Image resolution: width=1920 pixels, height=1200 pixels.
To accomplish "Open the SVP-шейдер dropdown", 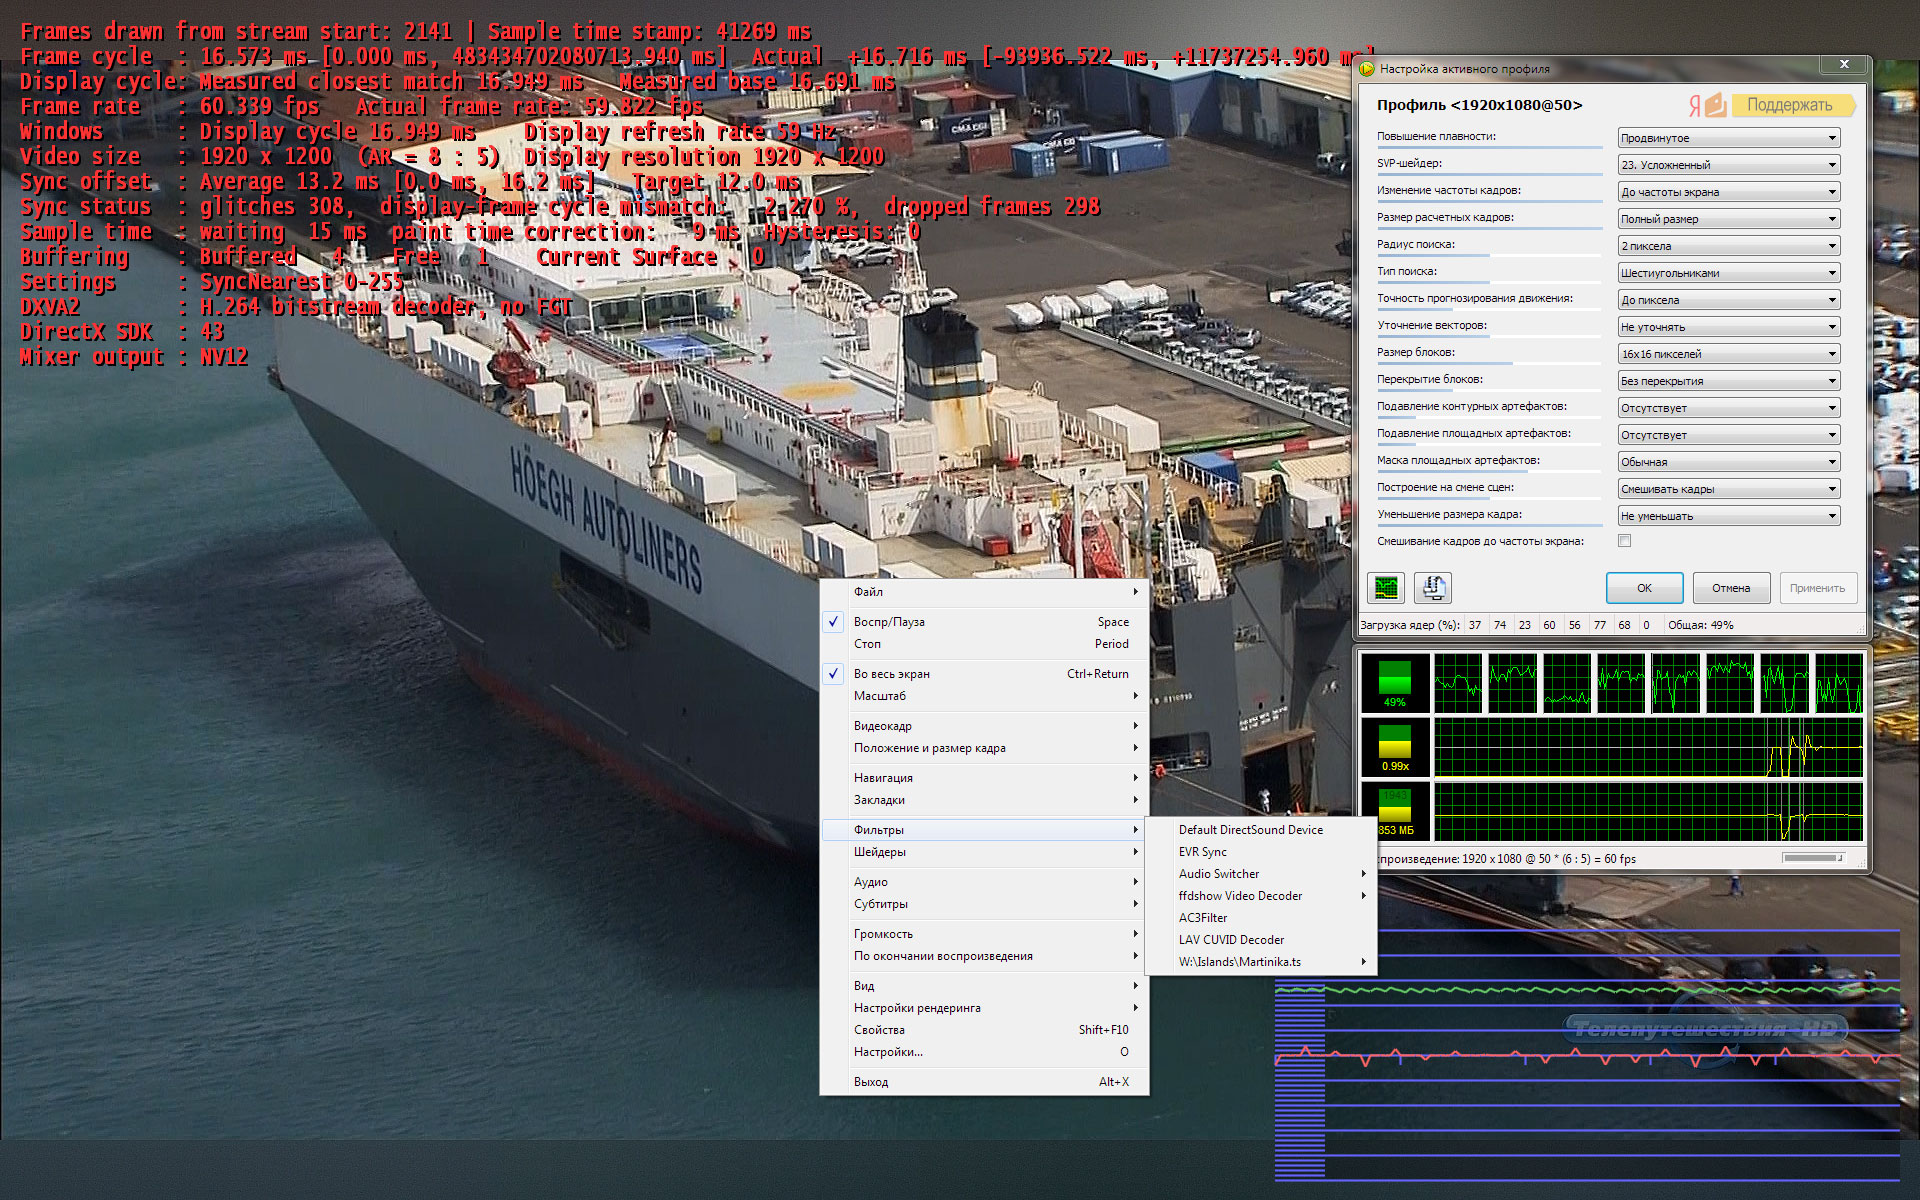I will (x=1729, y=165).
